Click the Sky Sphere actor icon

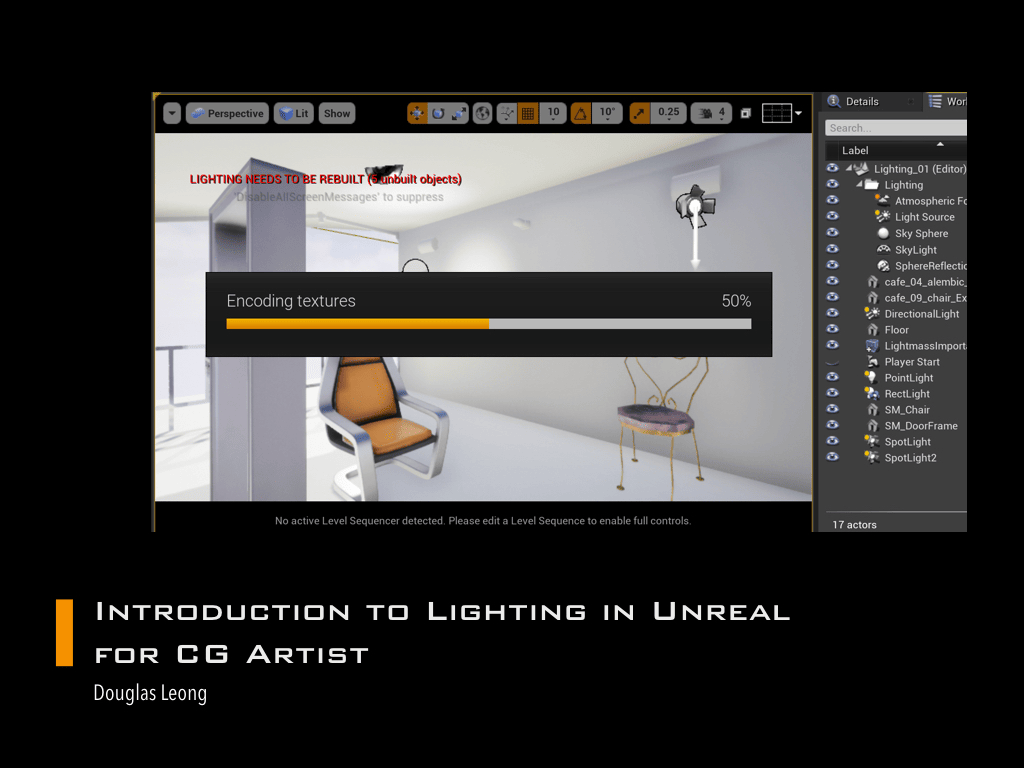[883, 233]
